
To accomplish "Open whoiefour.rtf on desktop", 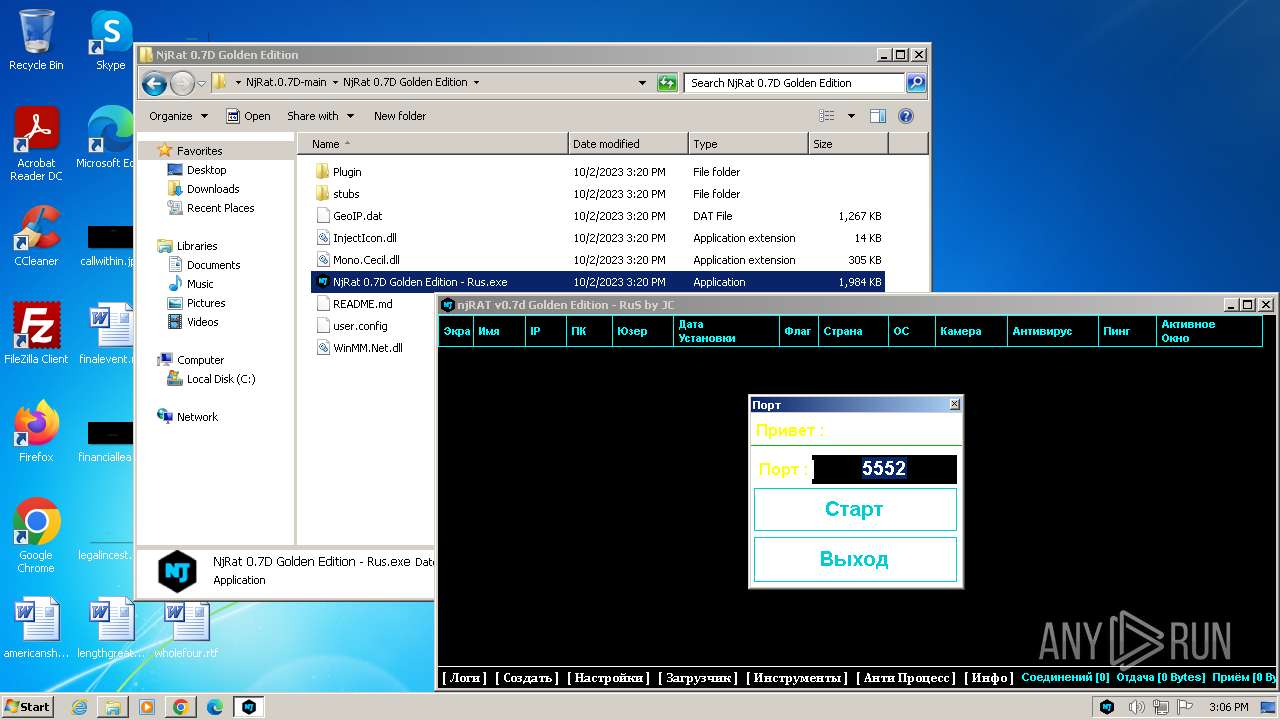I will coord(186,628).
